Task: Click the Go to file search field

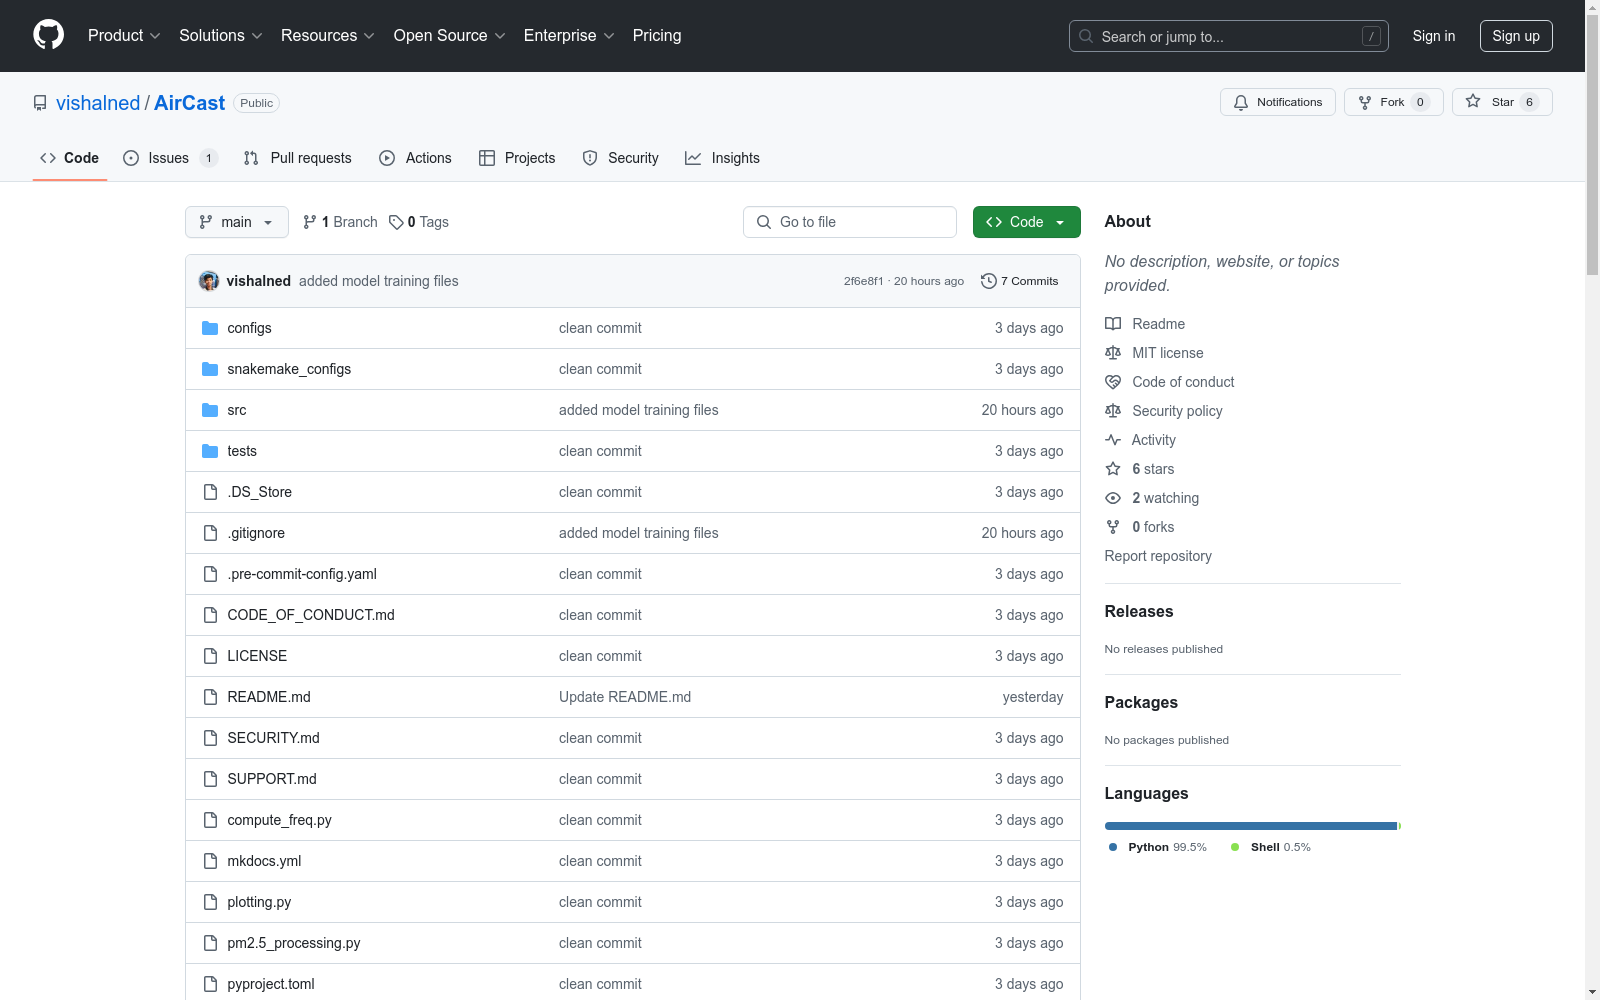Action: click(x=850, y=222)
